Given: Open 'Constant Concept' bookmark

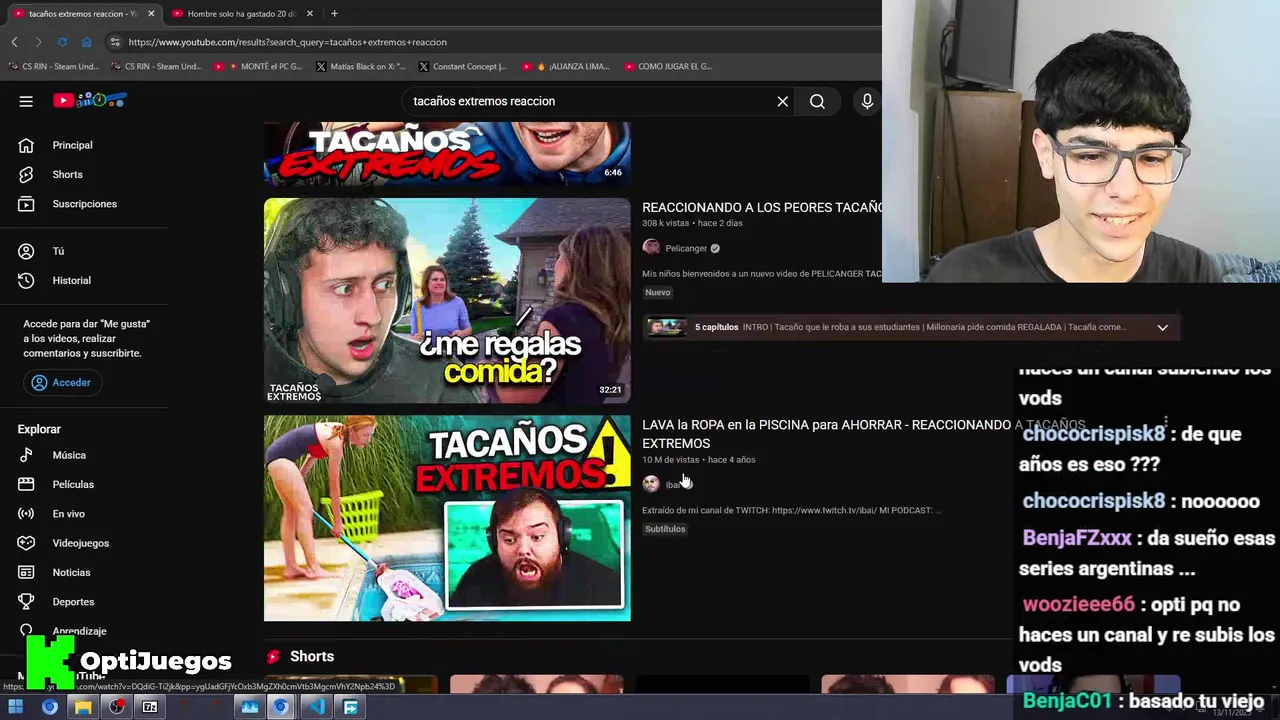Looking at the screenshot, I should tap(463, 67).
